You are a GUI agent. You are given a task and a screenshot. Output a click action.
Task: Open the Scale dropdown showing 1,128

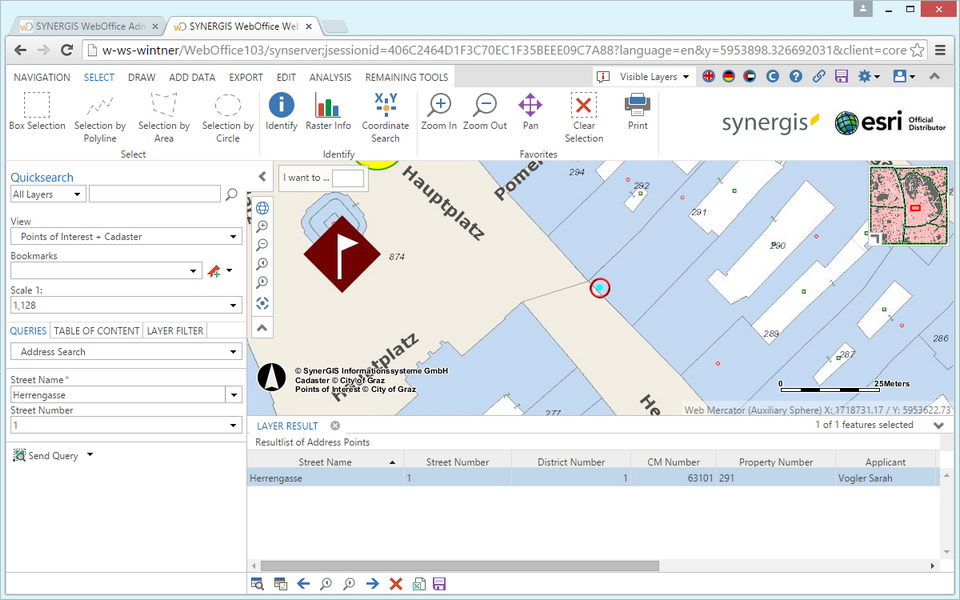(x=234, y=305)
